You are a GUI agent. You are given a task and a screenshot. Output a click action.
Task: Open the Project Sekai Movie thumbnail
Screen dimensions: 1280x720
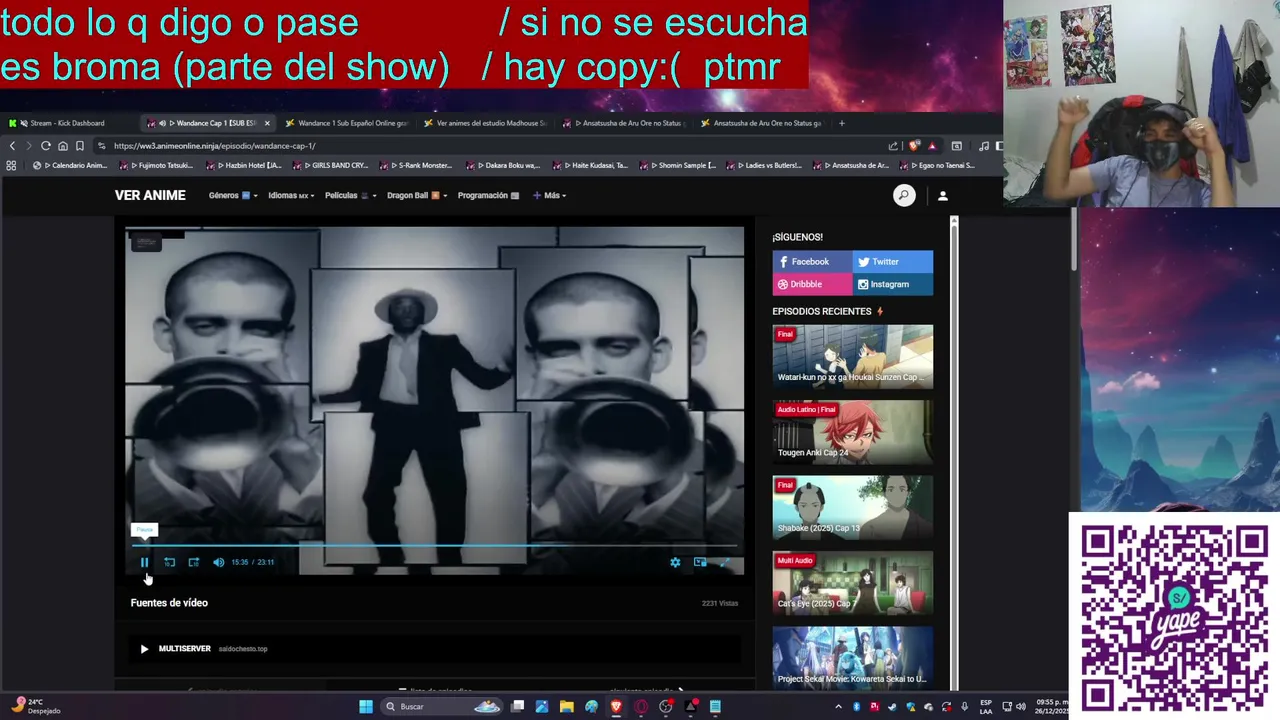click(852, 658)
